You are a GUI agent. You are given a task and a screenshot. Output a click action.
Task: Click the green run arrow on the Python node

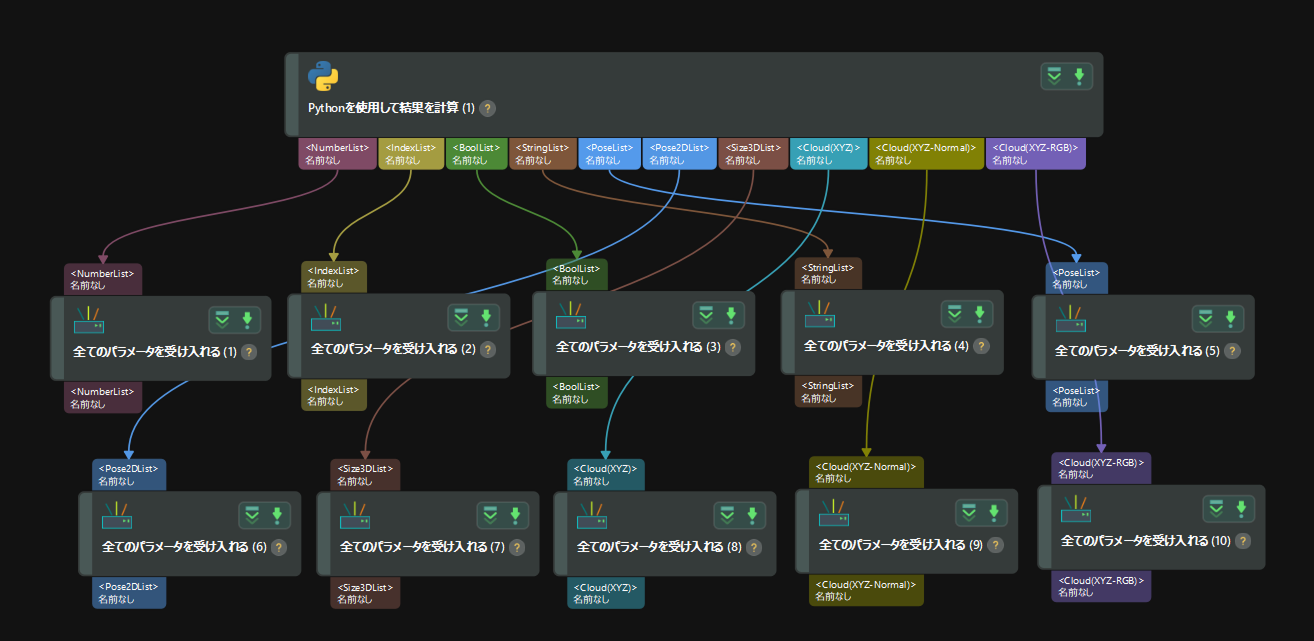tap(1078, 76)
